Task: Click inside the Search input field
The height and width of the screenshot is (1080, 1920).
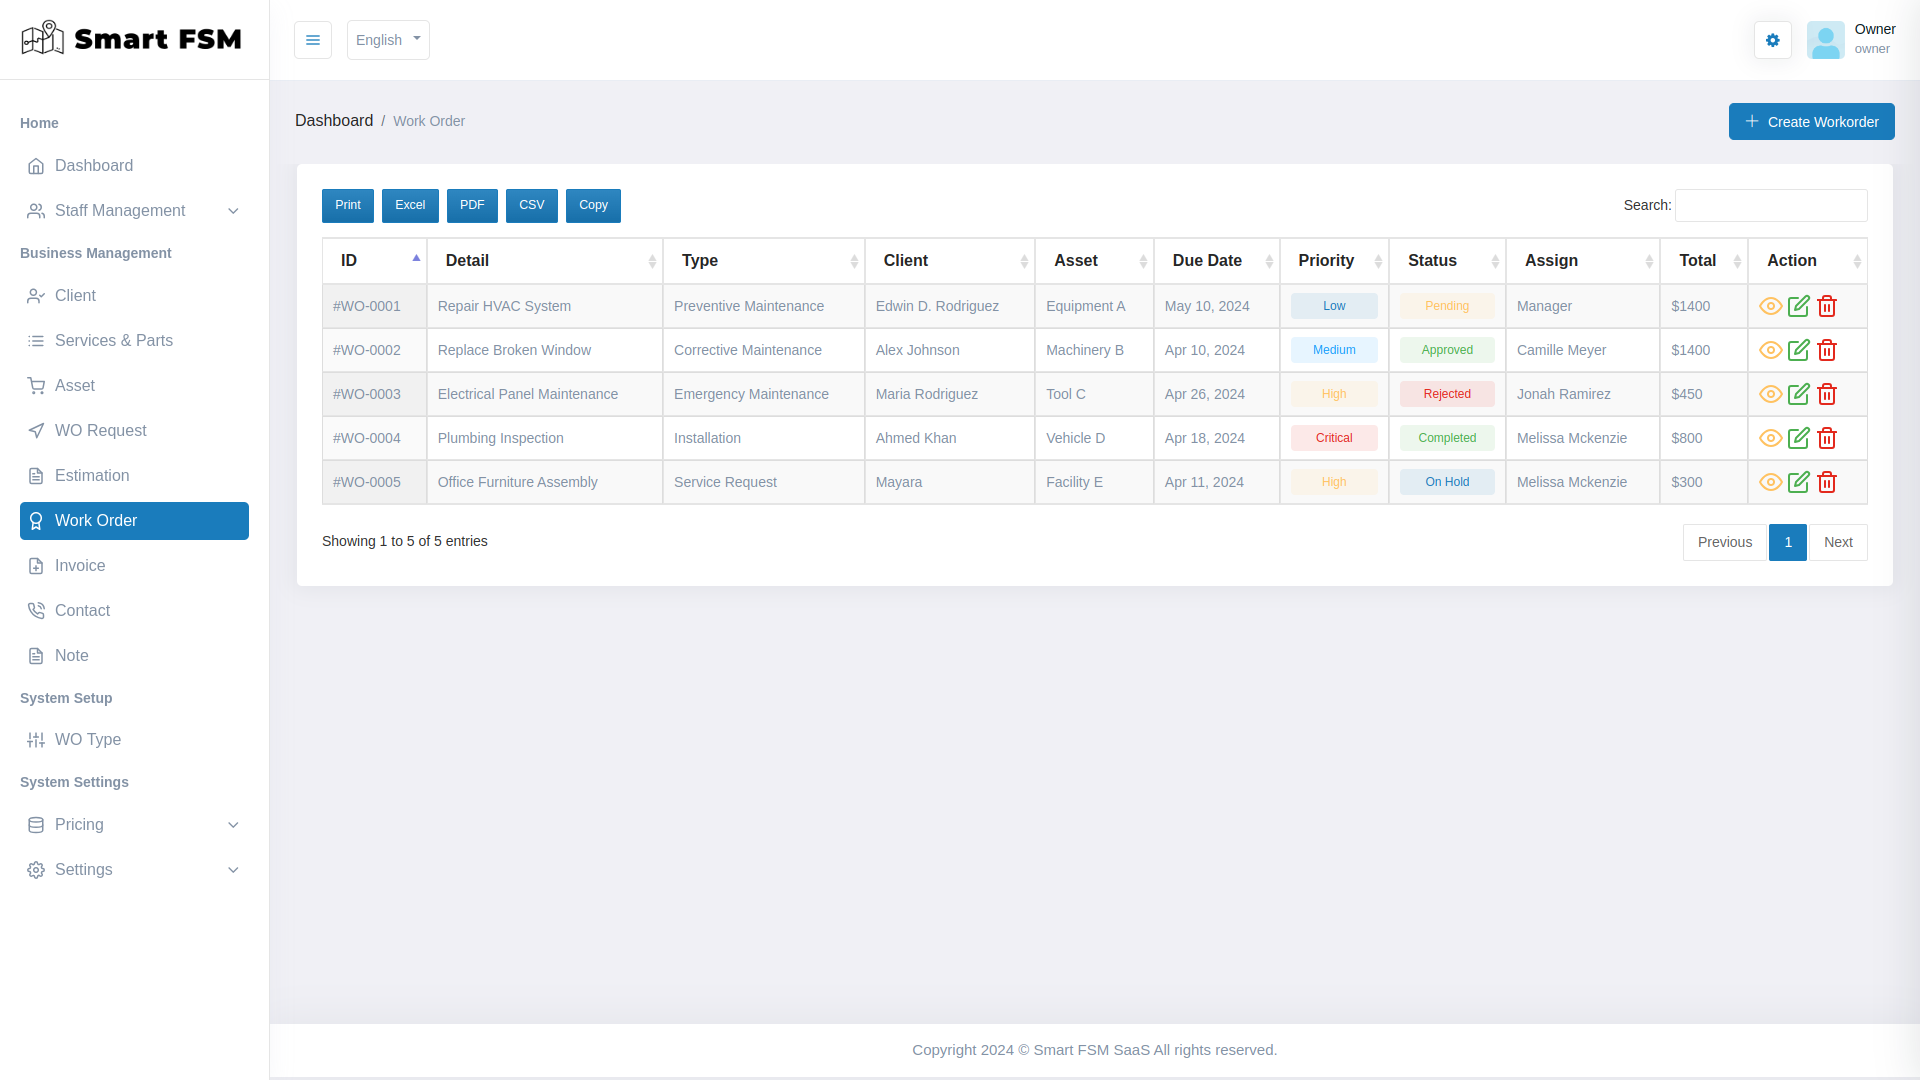Action: (1770, 205)
